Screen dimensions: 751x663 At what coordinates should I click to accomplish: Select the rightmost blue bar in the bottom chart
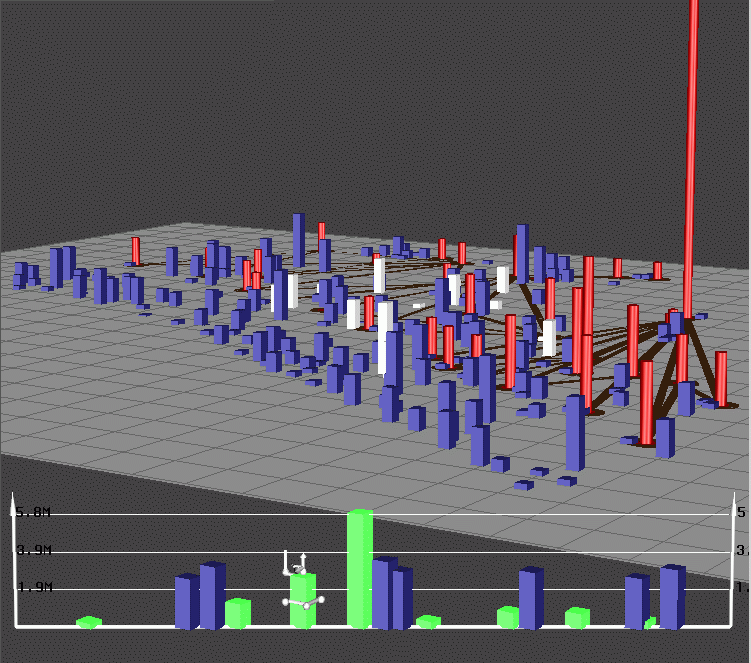(672, 596)
